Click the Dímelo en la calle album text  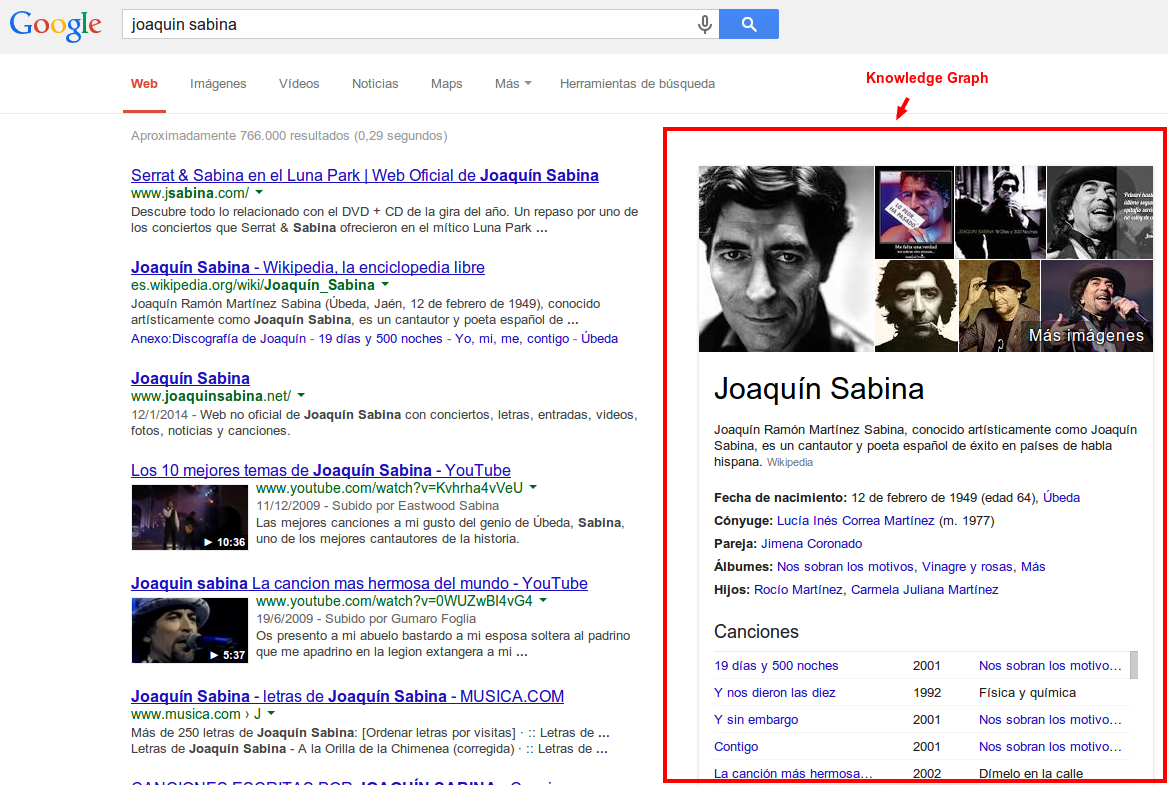[x=1031, y=774]
